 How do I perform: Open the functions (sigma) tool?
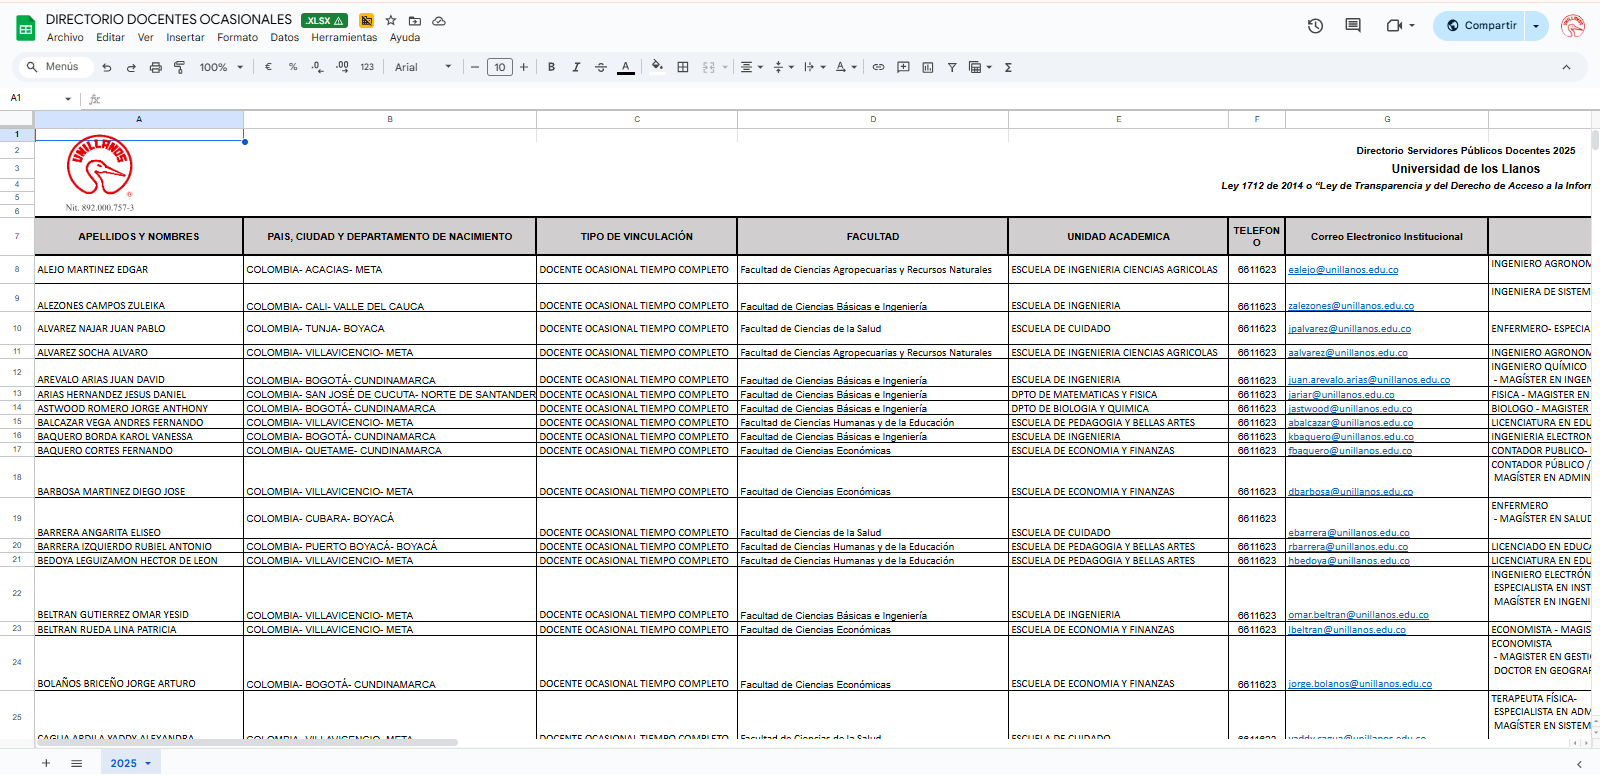point(1008,67)
